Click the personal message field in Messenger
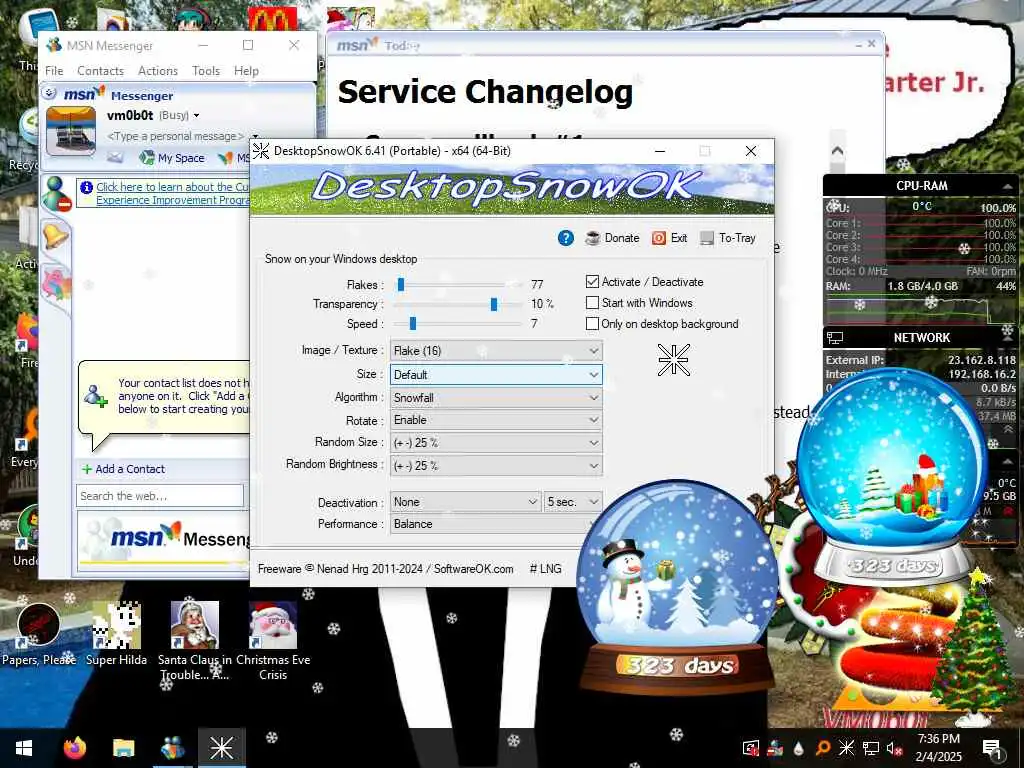This screenshot has width=1024, height=768. [175, 136]
